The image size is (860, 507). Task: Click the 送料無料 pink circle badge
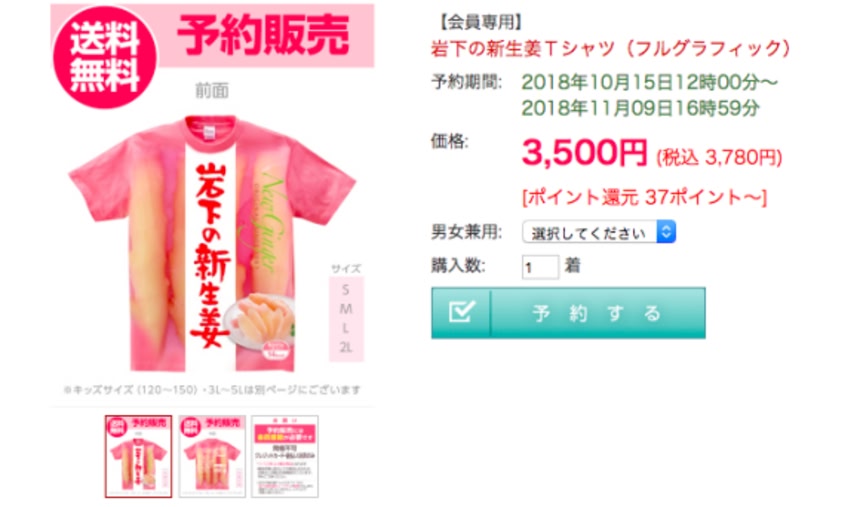click(105, 57)
